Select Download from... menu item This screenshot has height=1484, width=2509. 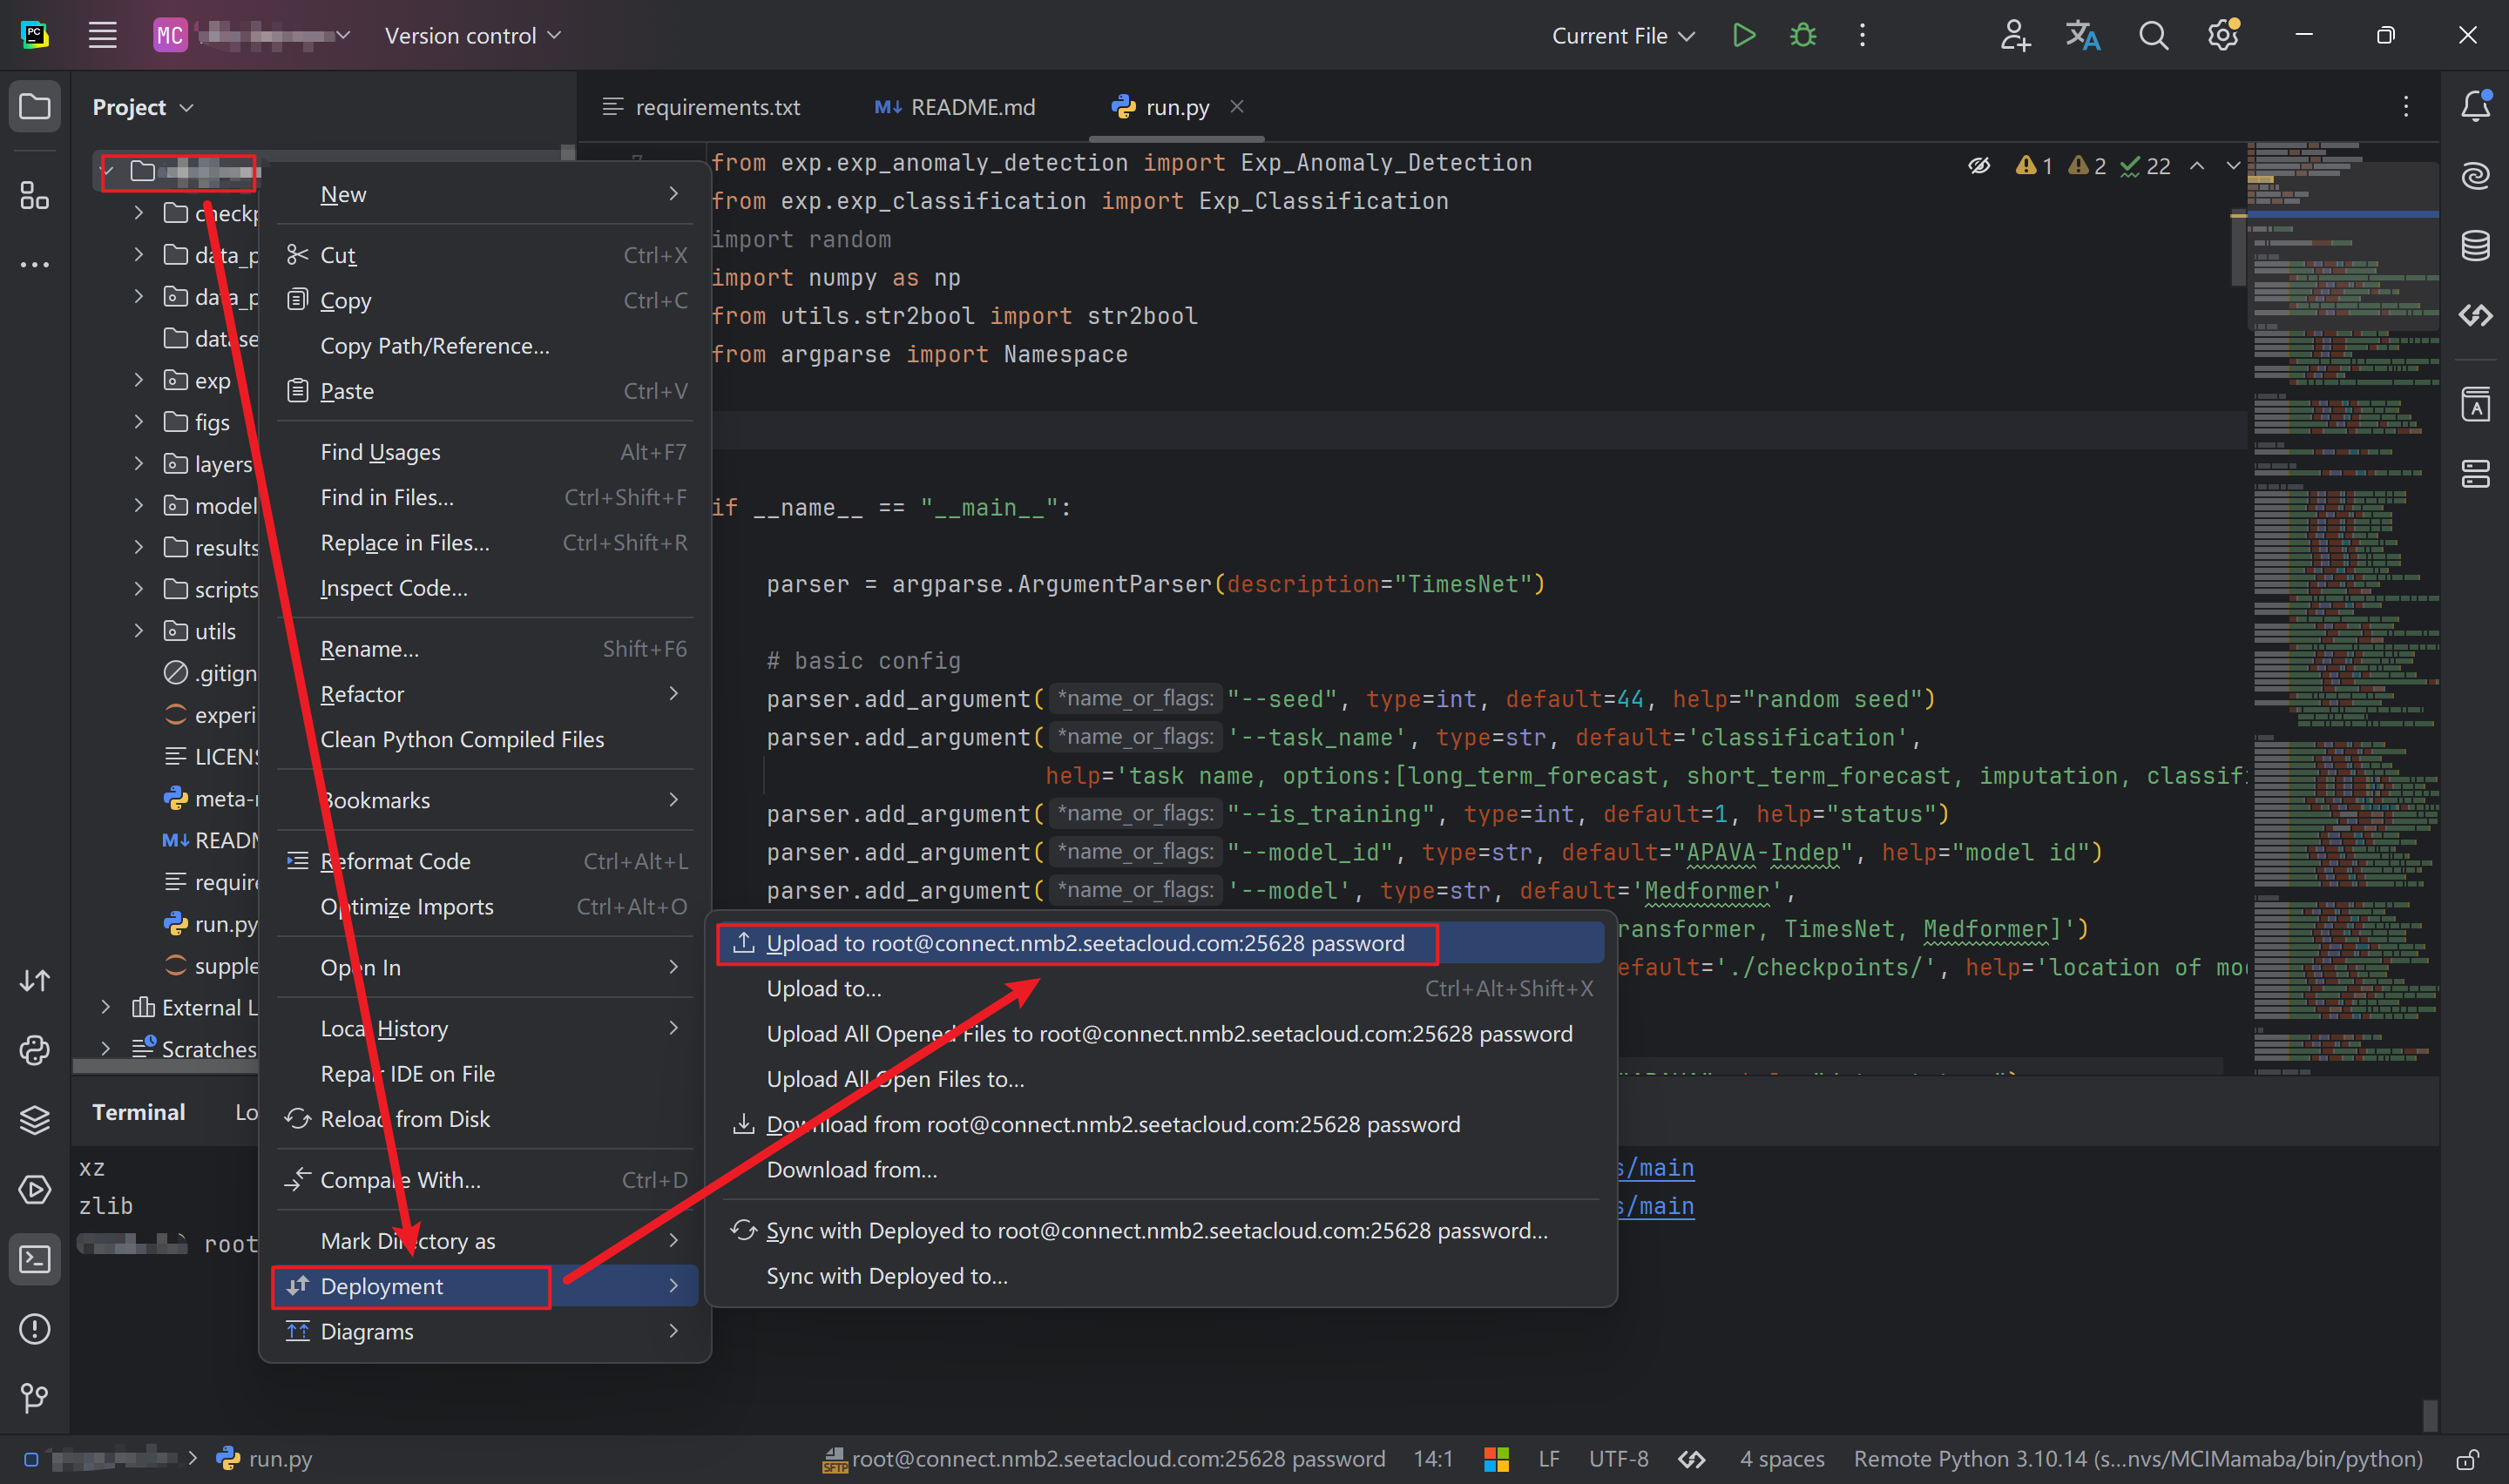[1161, 1170]
